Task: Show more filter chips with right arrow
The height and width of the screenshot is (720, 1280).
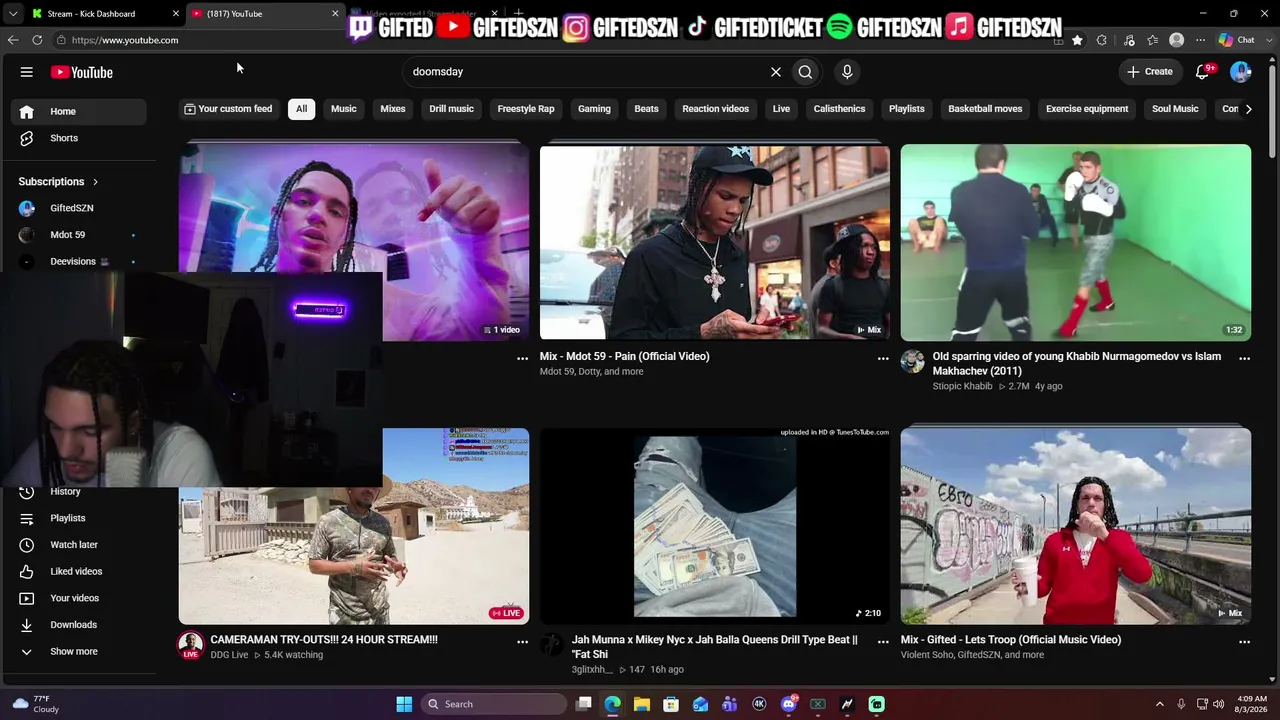Action: [1248, 109]
